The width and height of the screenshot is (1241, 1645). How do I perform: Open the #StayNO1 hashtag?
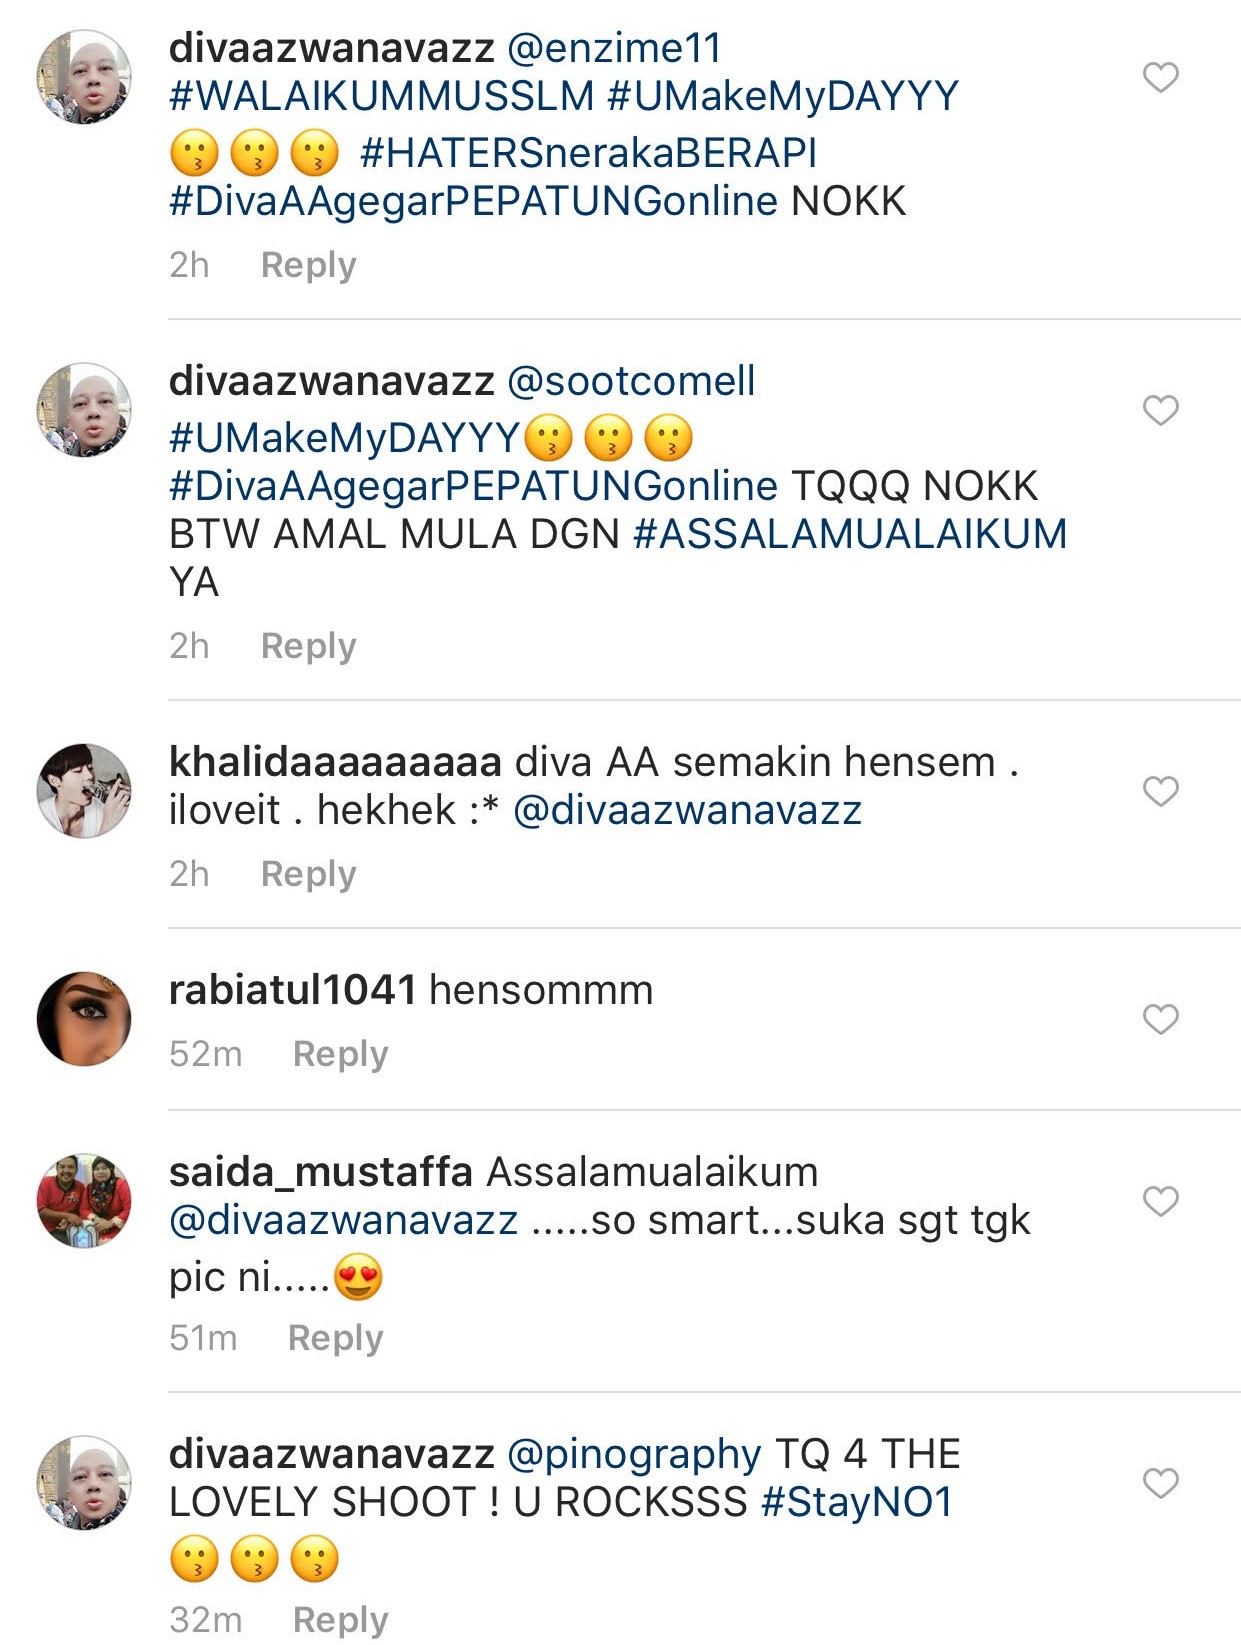click(x=857, y=1503)
